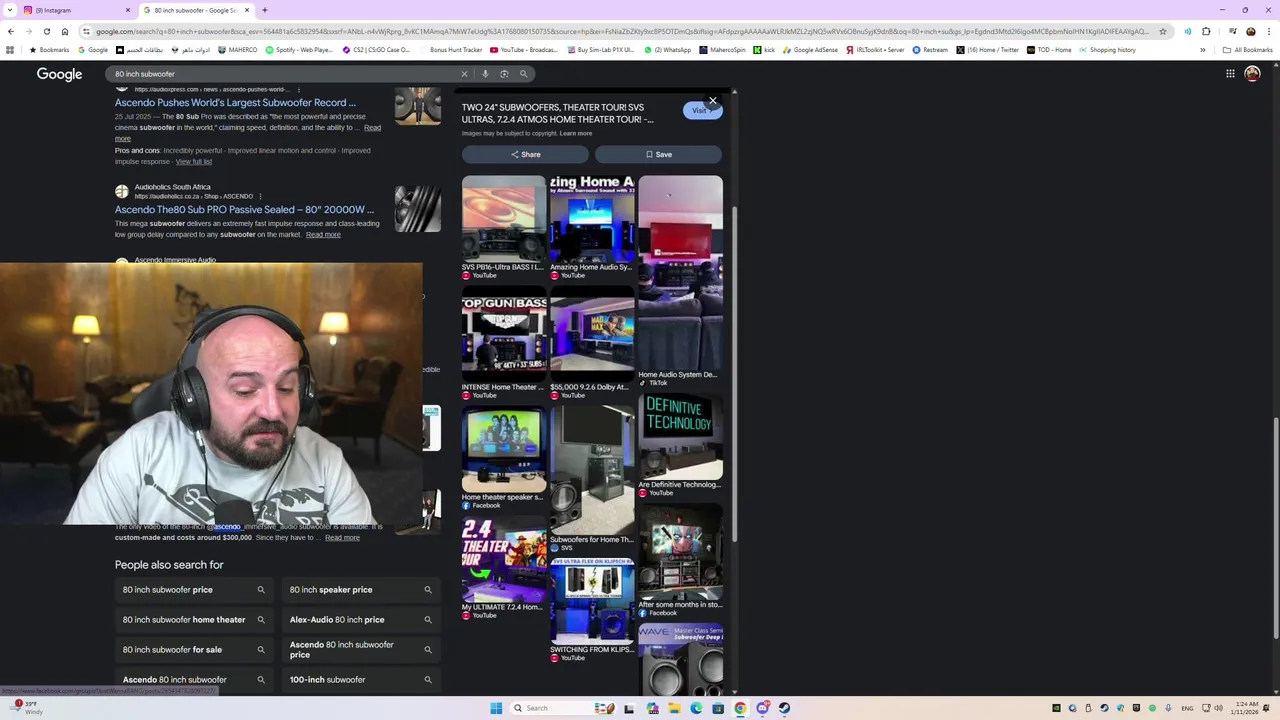Open 'Amazing Home Audio Sy...' thumbnail
The width and height of the screenshot is (1280, 720).
[x=592, y=219]
